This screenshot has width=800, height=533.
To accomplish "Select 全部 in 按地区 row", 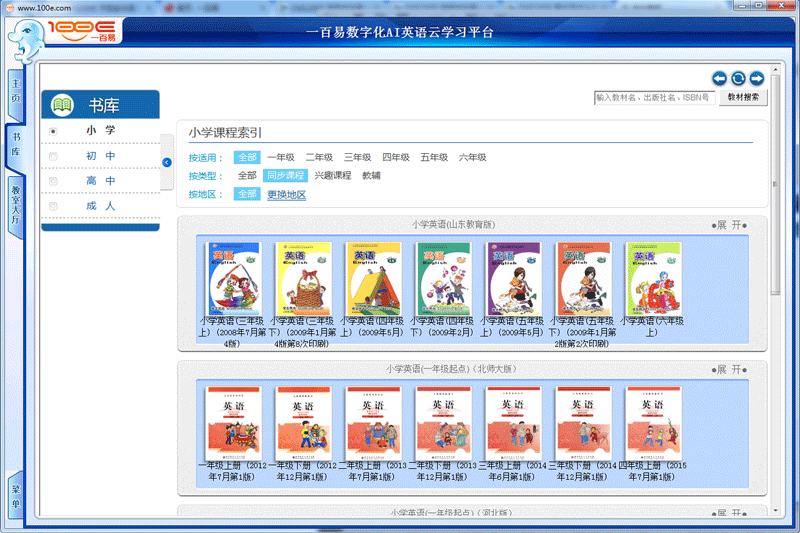I will tap(247, 194).
